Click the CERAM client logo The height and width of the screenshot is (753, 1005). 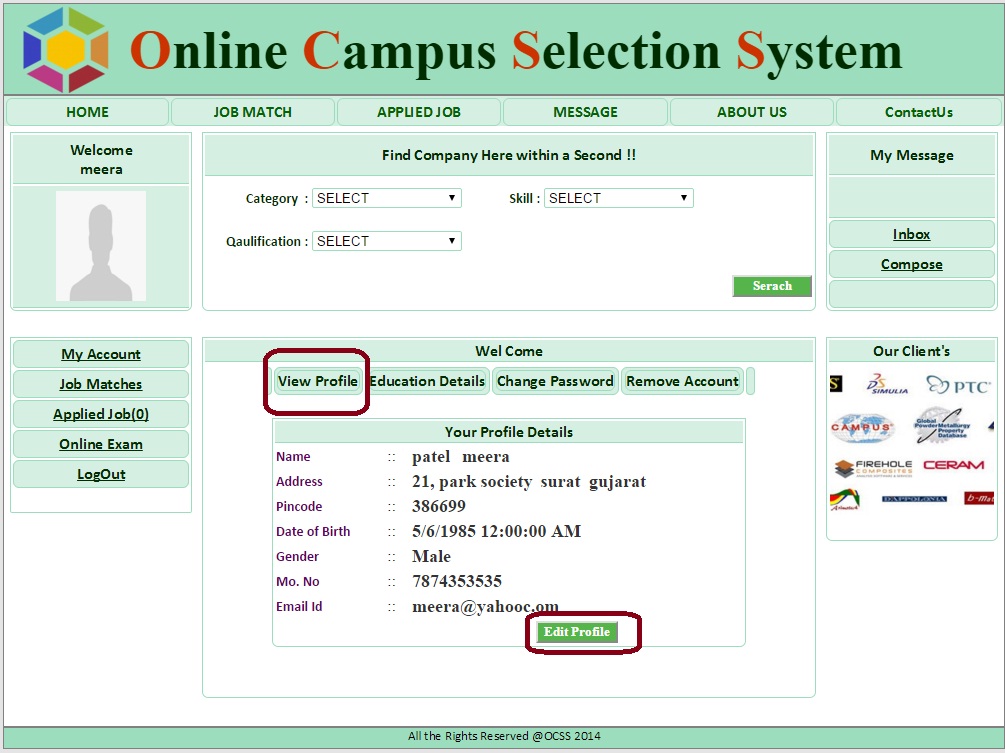[x=953, y=466]
